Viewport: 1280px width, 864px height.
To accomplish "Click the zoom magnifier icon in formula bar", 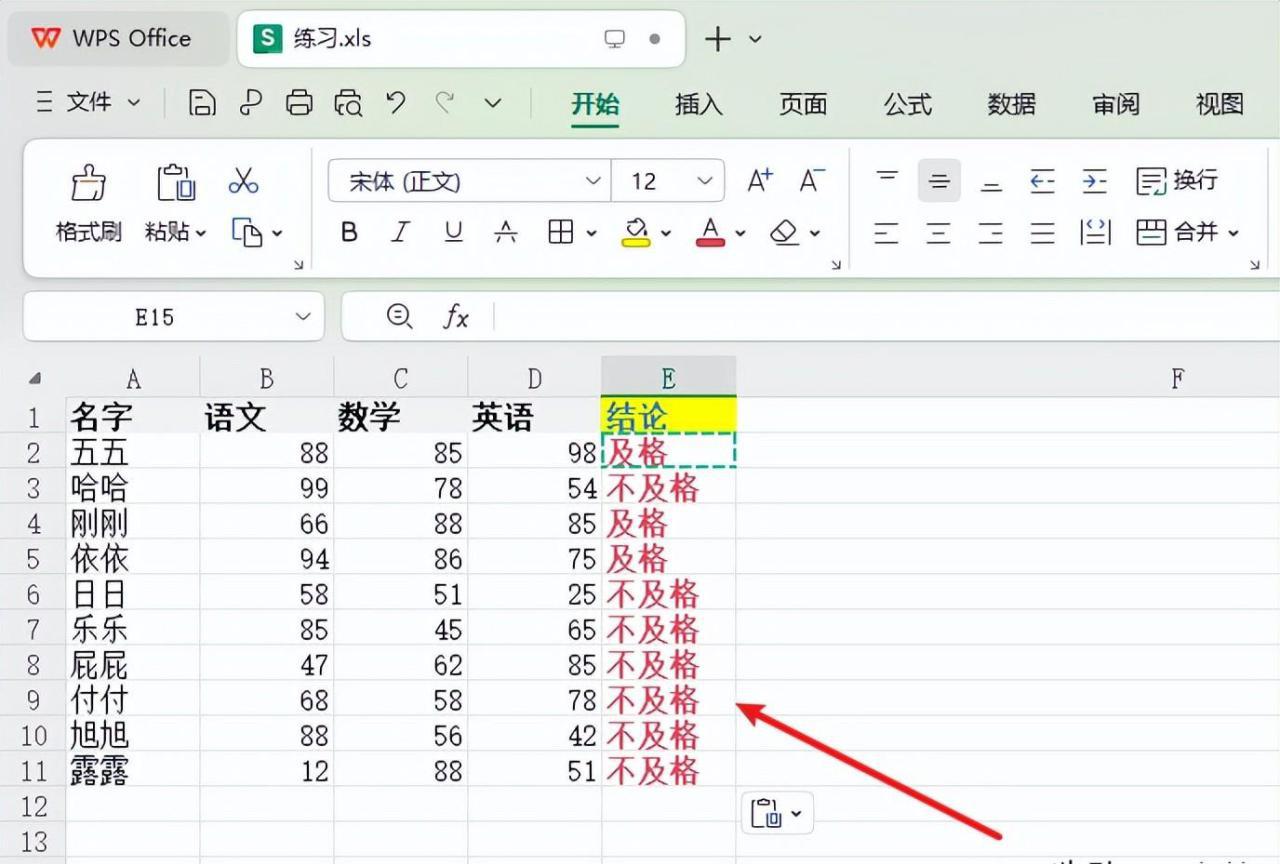I will (399, 317).
